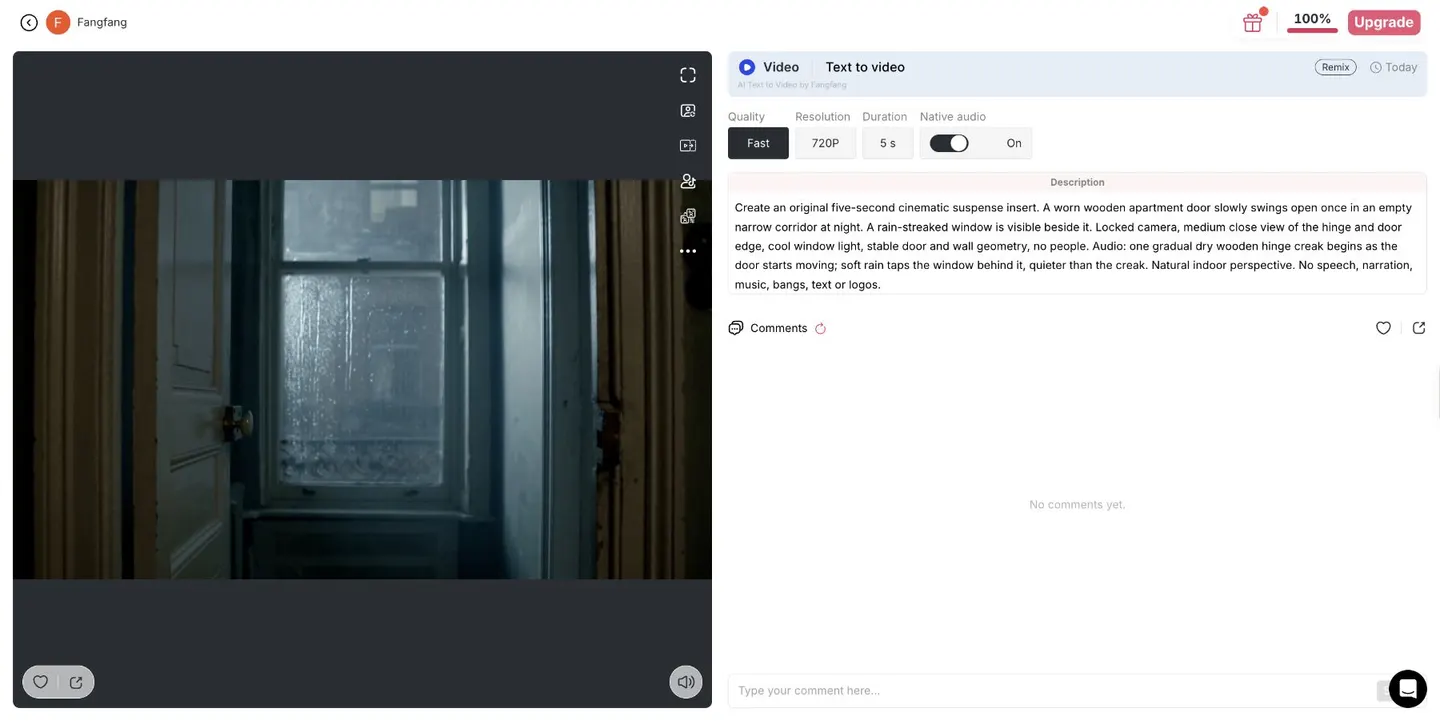Viewport: 1440px width, 721px height.
Task: Share the post via the icon beside Comments
Action: (x=1418, y=328)
